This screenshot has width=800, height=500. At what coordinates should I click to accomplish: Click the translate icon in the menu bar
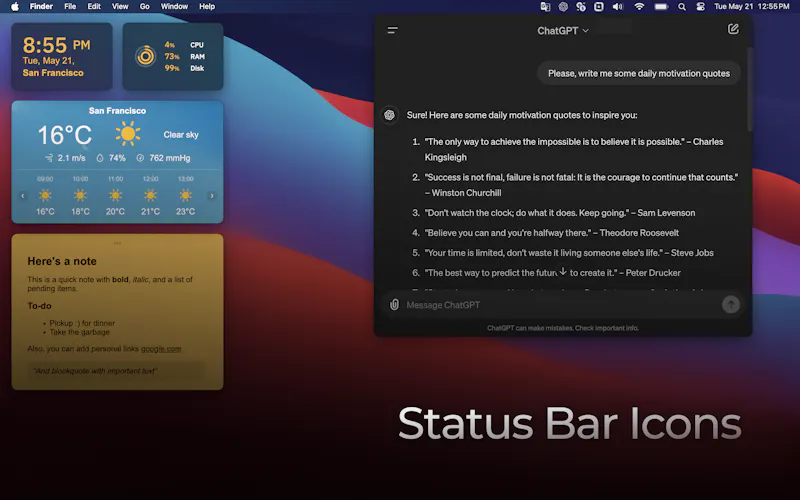(x=545, y=7)
